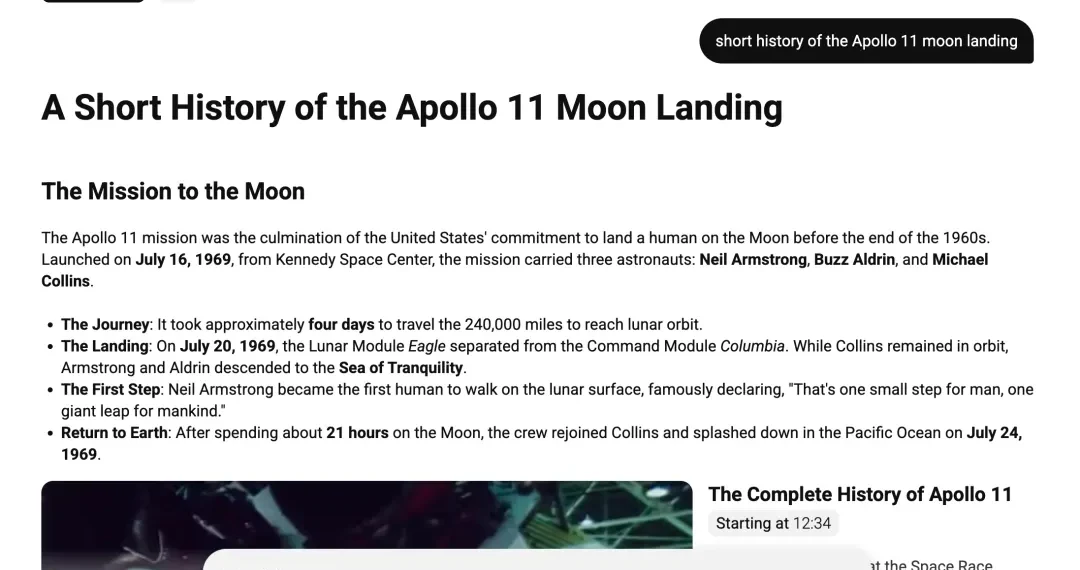Click the italic word "Columbia"
This screenshot has height=570, width=1080.
[752, 346]
